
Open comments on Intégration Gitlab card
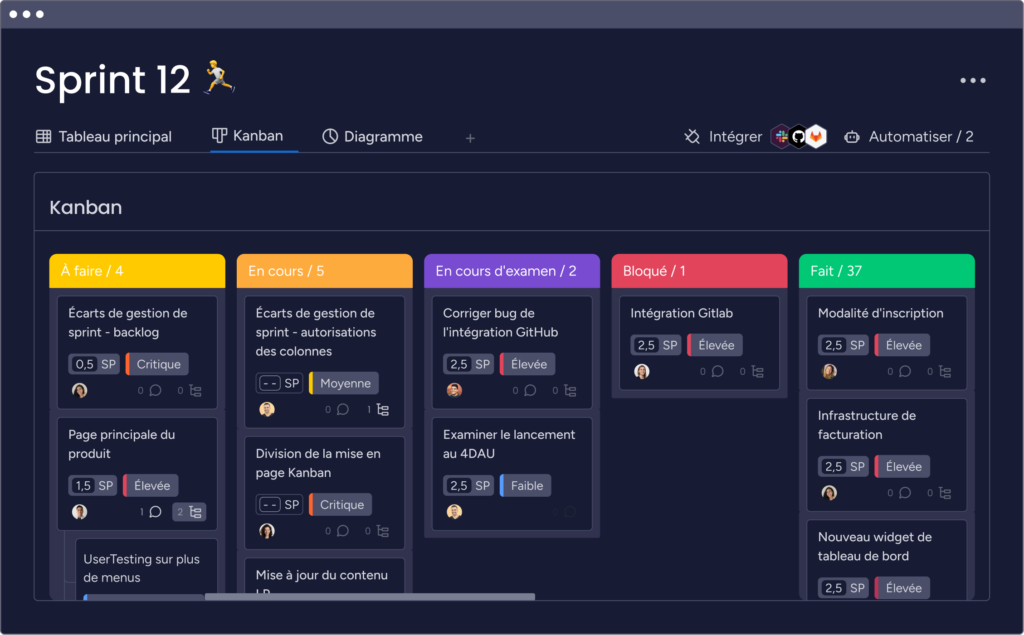(x=717, y=372)
